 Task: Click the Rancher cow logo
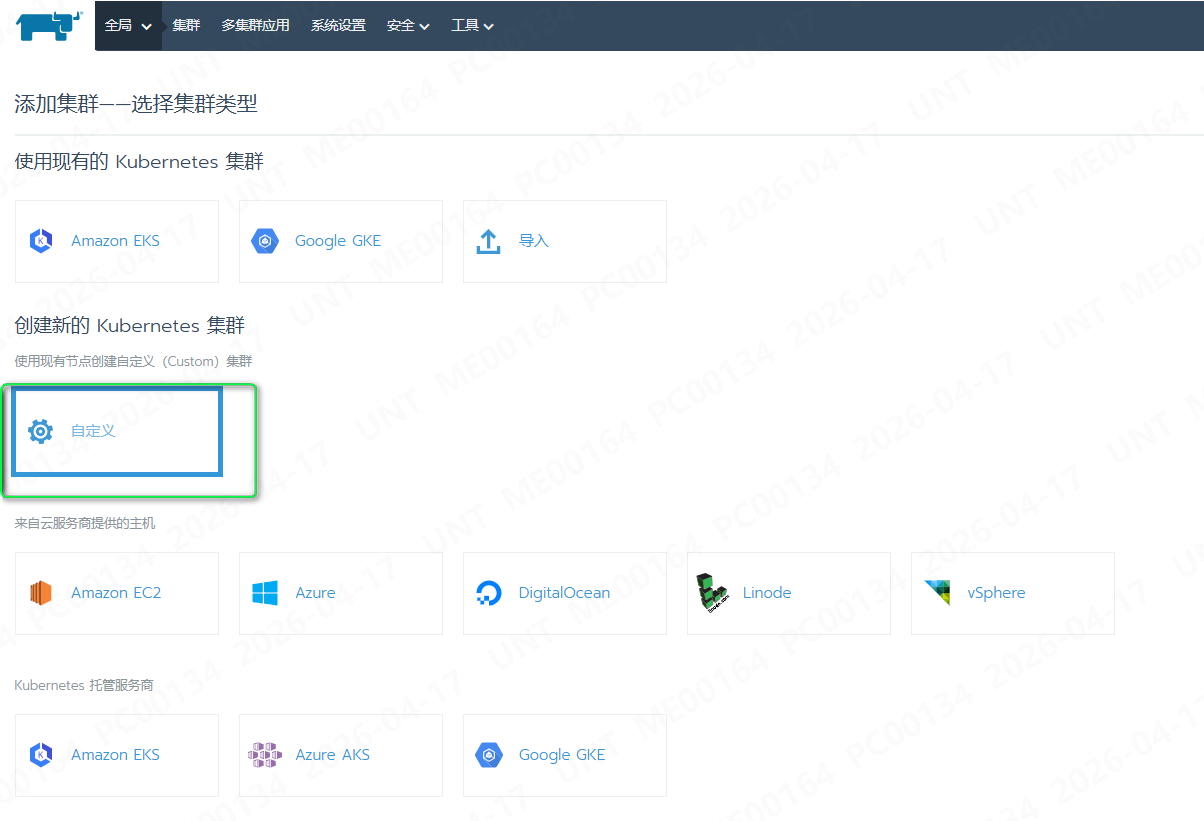pos(47,25)
